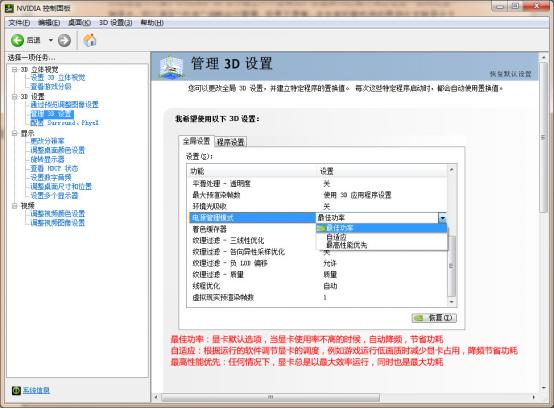Select the 最大预渲染帧数 row
554x409 pixels.
[x=318, y=195]
